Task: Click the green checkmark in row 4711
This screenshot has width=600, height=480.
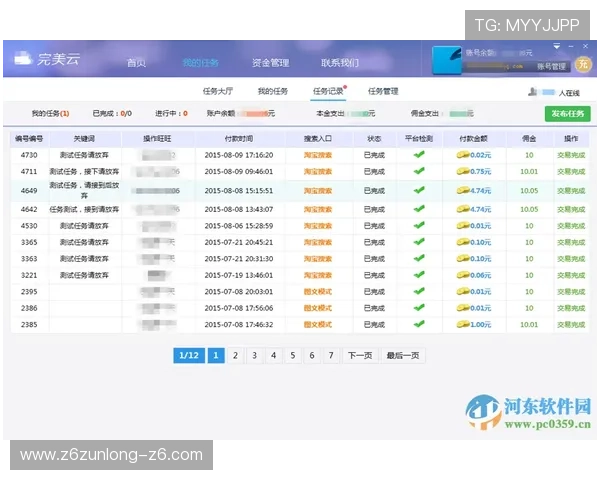Action: click(419, 171)
